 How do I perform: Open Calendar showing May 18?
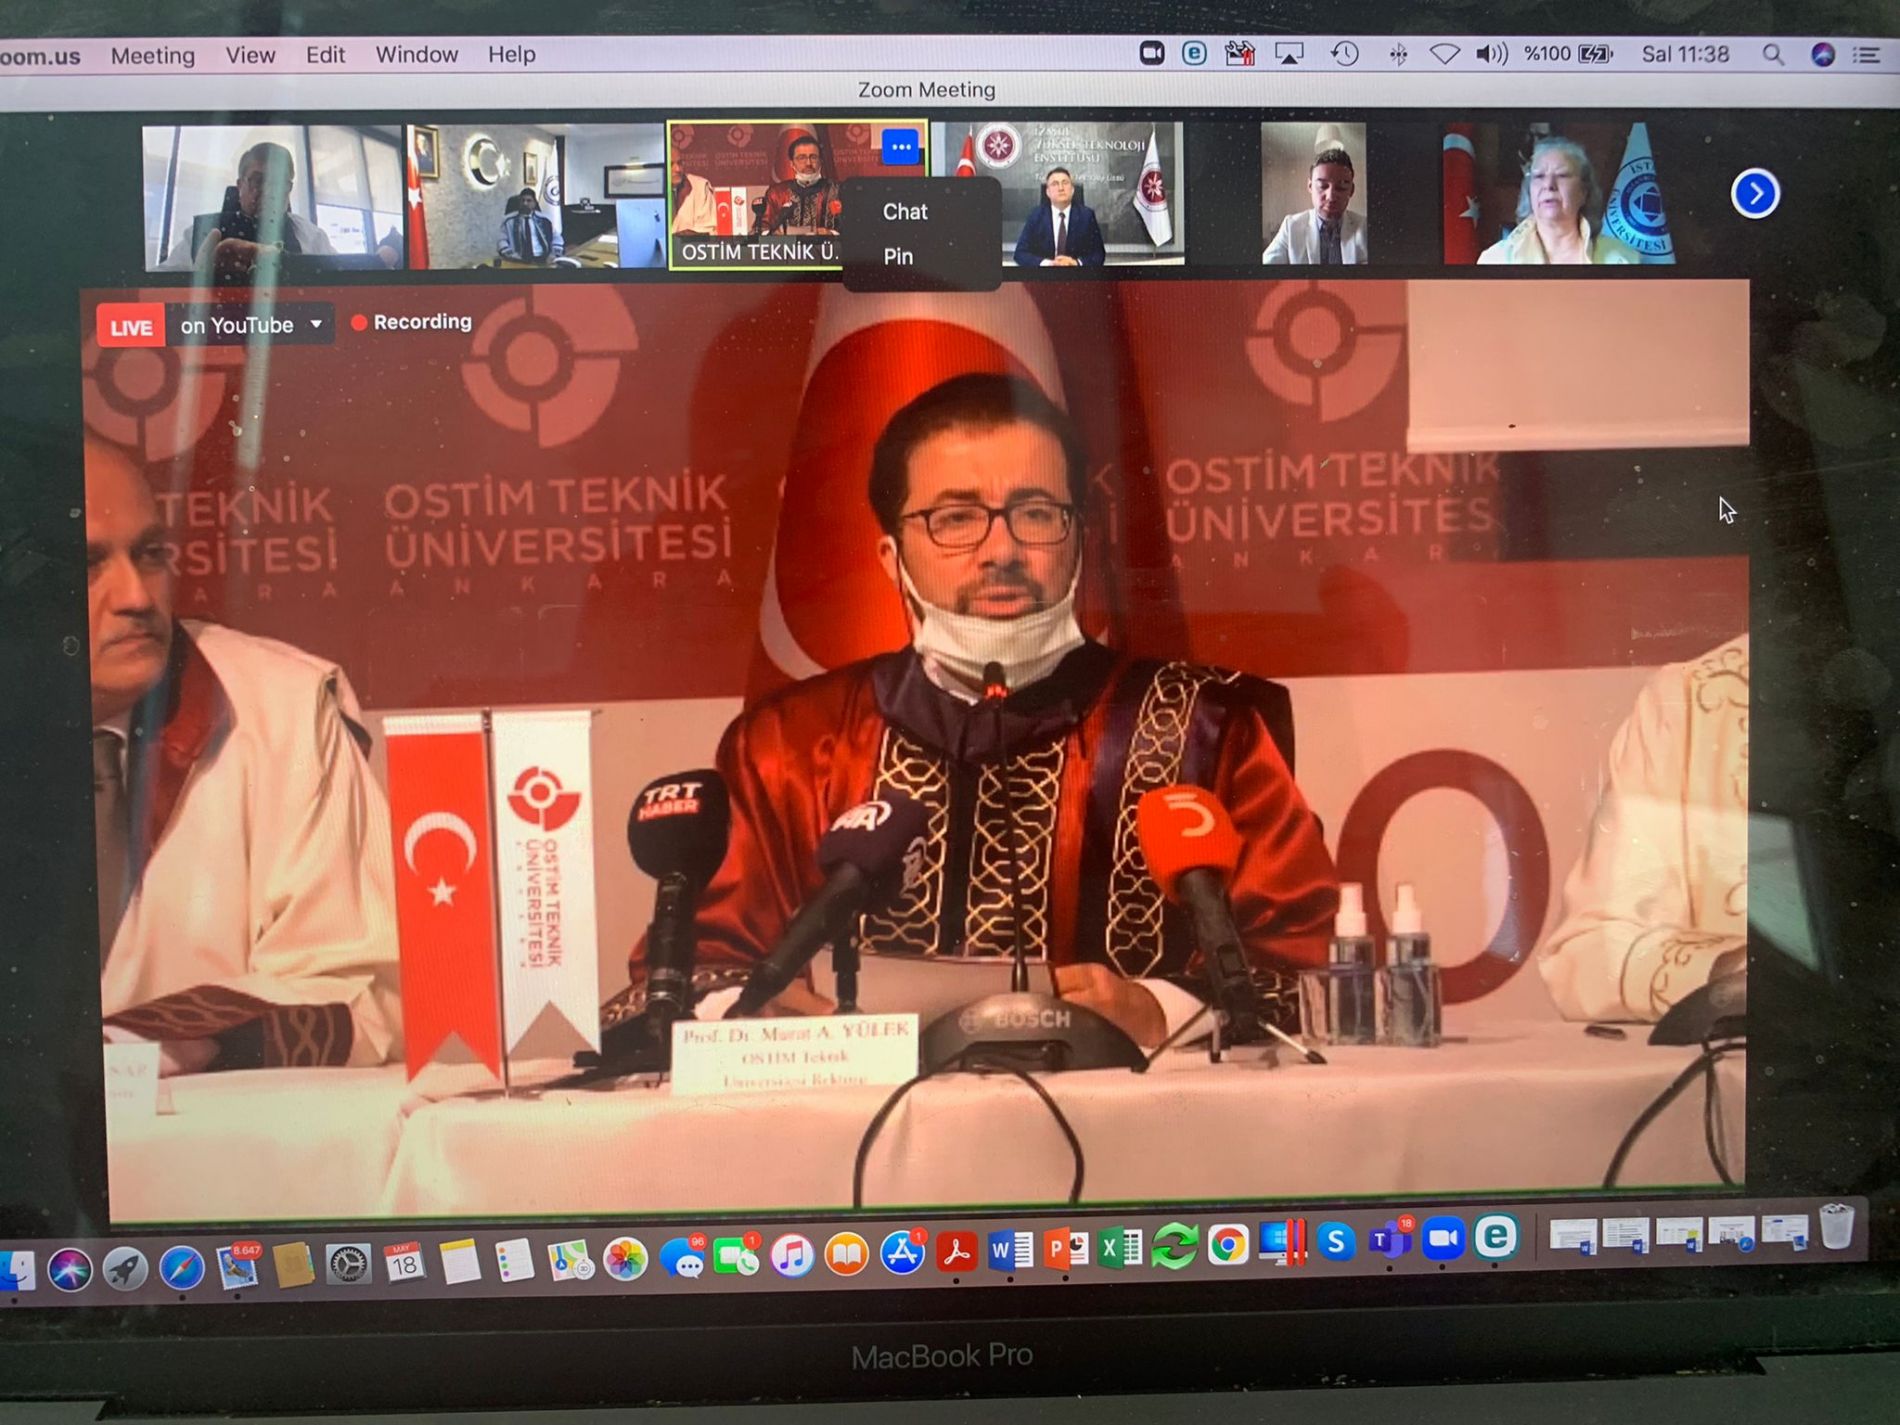click(404, 1264)
